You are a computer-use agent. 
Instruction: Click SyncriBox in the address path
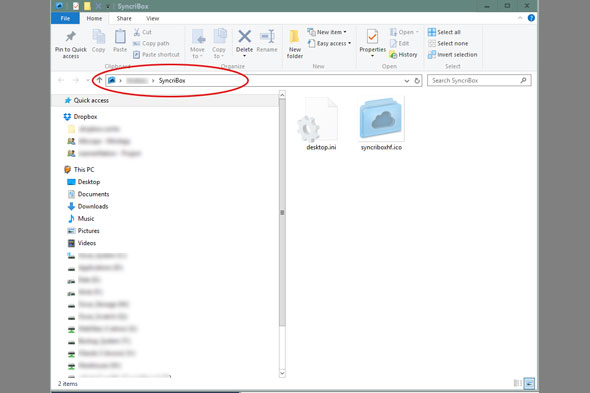tap(172, 81)
